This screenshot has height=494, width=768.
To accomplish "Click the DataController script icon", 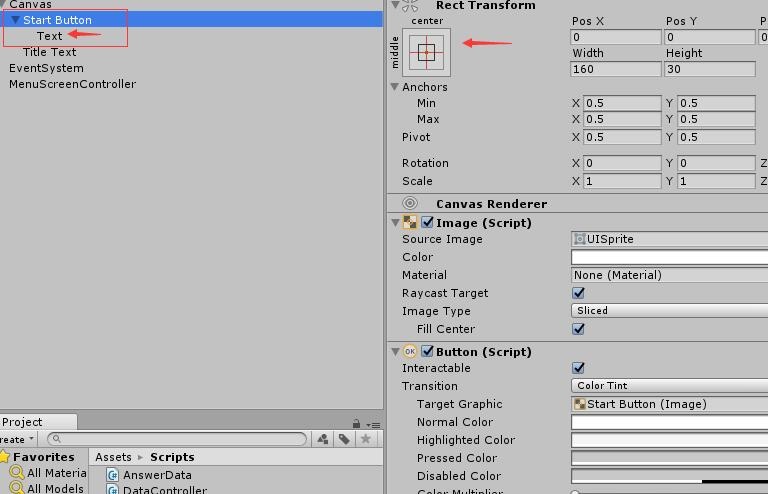I will 113,489.
